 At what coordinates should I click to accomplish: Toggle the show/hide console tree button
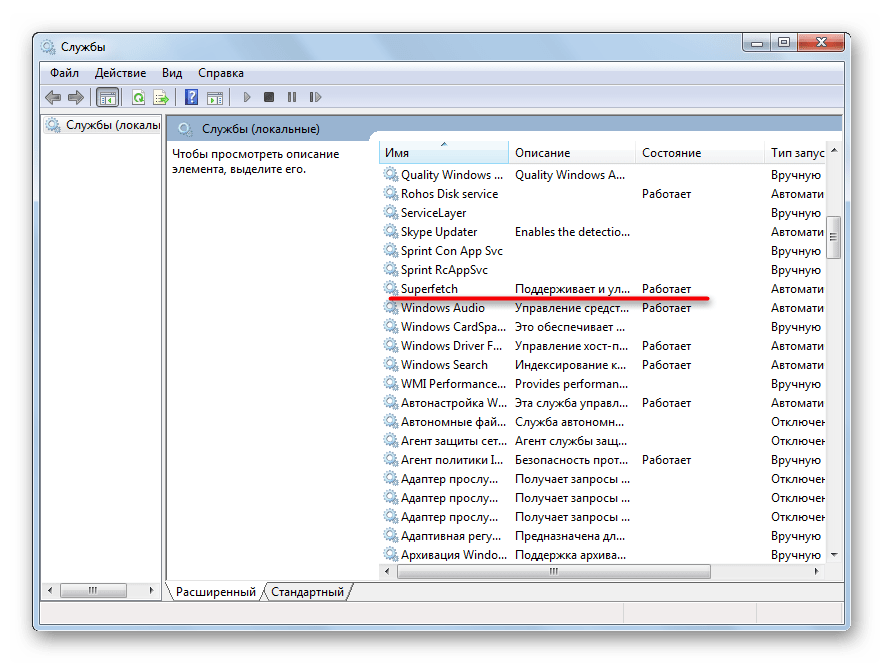[x=107, y=97]
